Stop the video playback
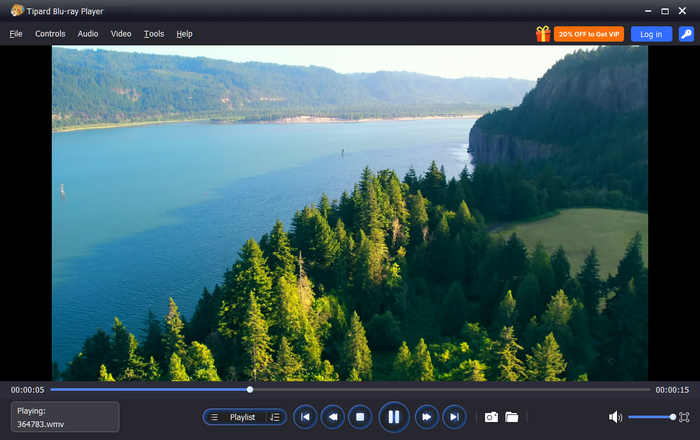 360,417
